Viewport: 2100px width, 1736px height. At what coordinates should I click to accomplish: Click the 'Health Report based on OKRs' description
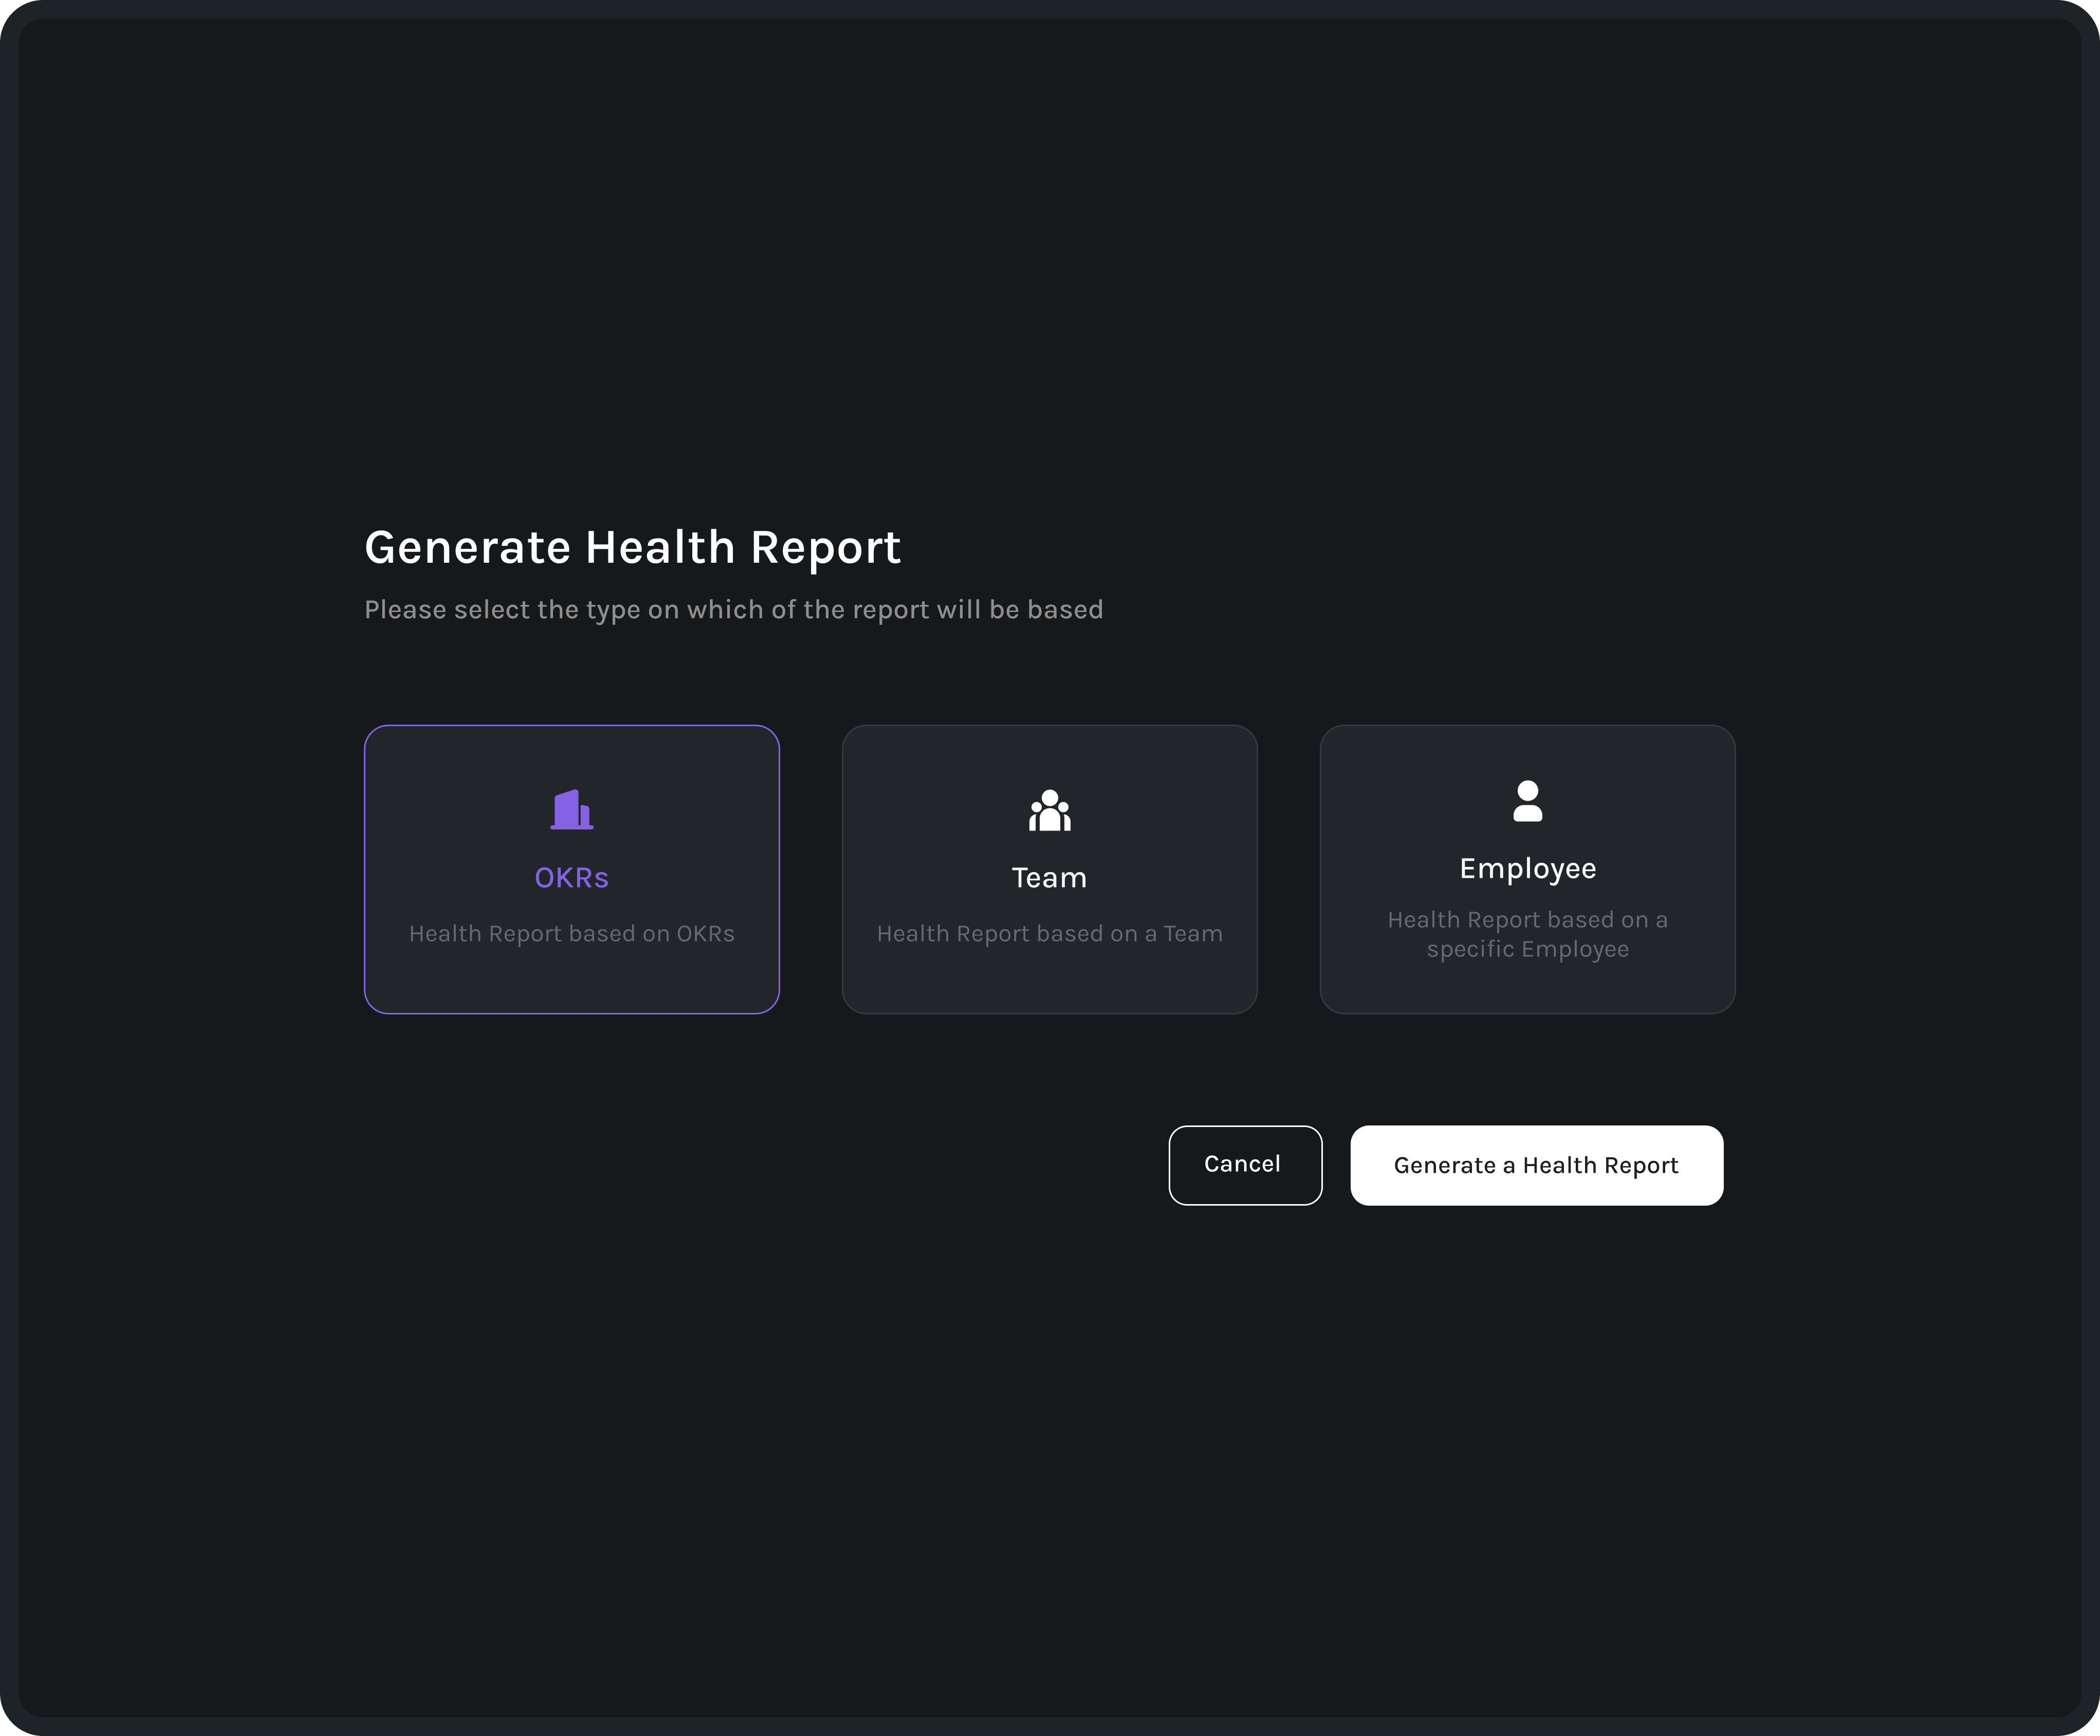coord(572,933)
